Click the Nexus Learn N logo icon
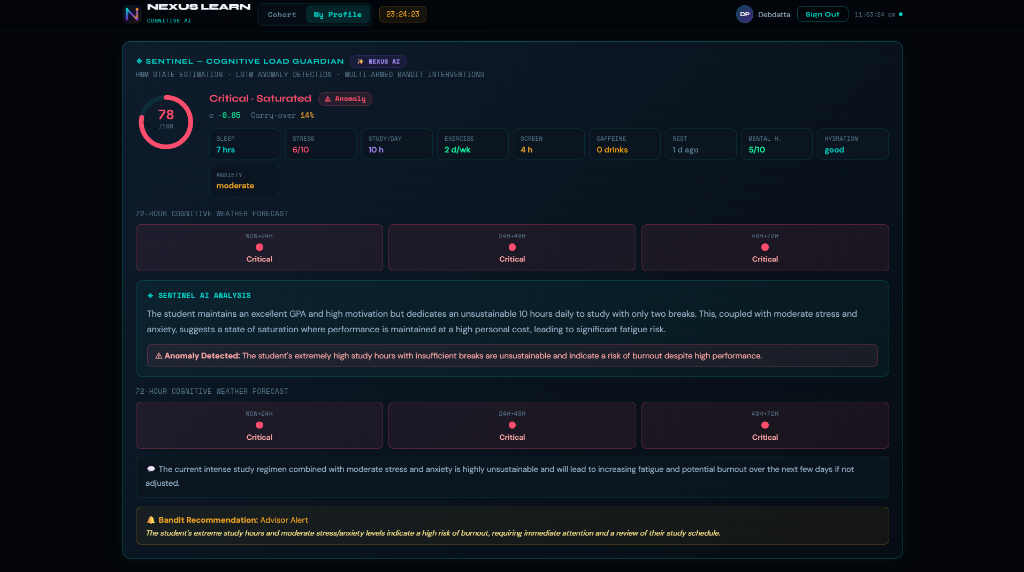Viewport: 1024px width, 572px height. (132, 14)
